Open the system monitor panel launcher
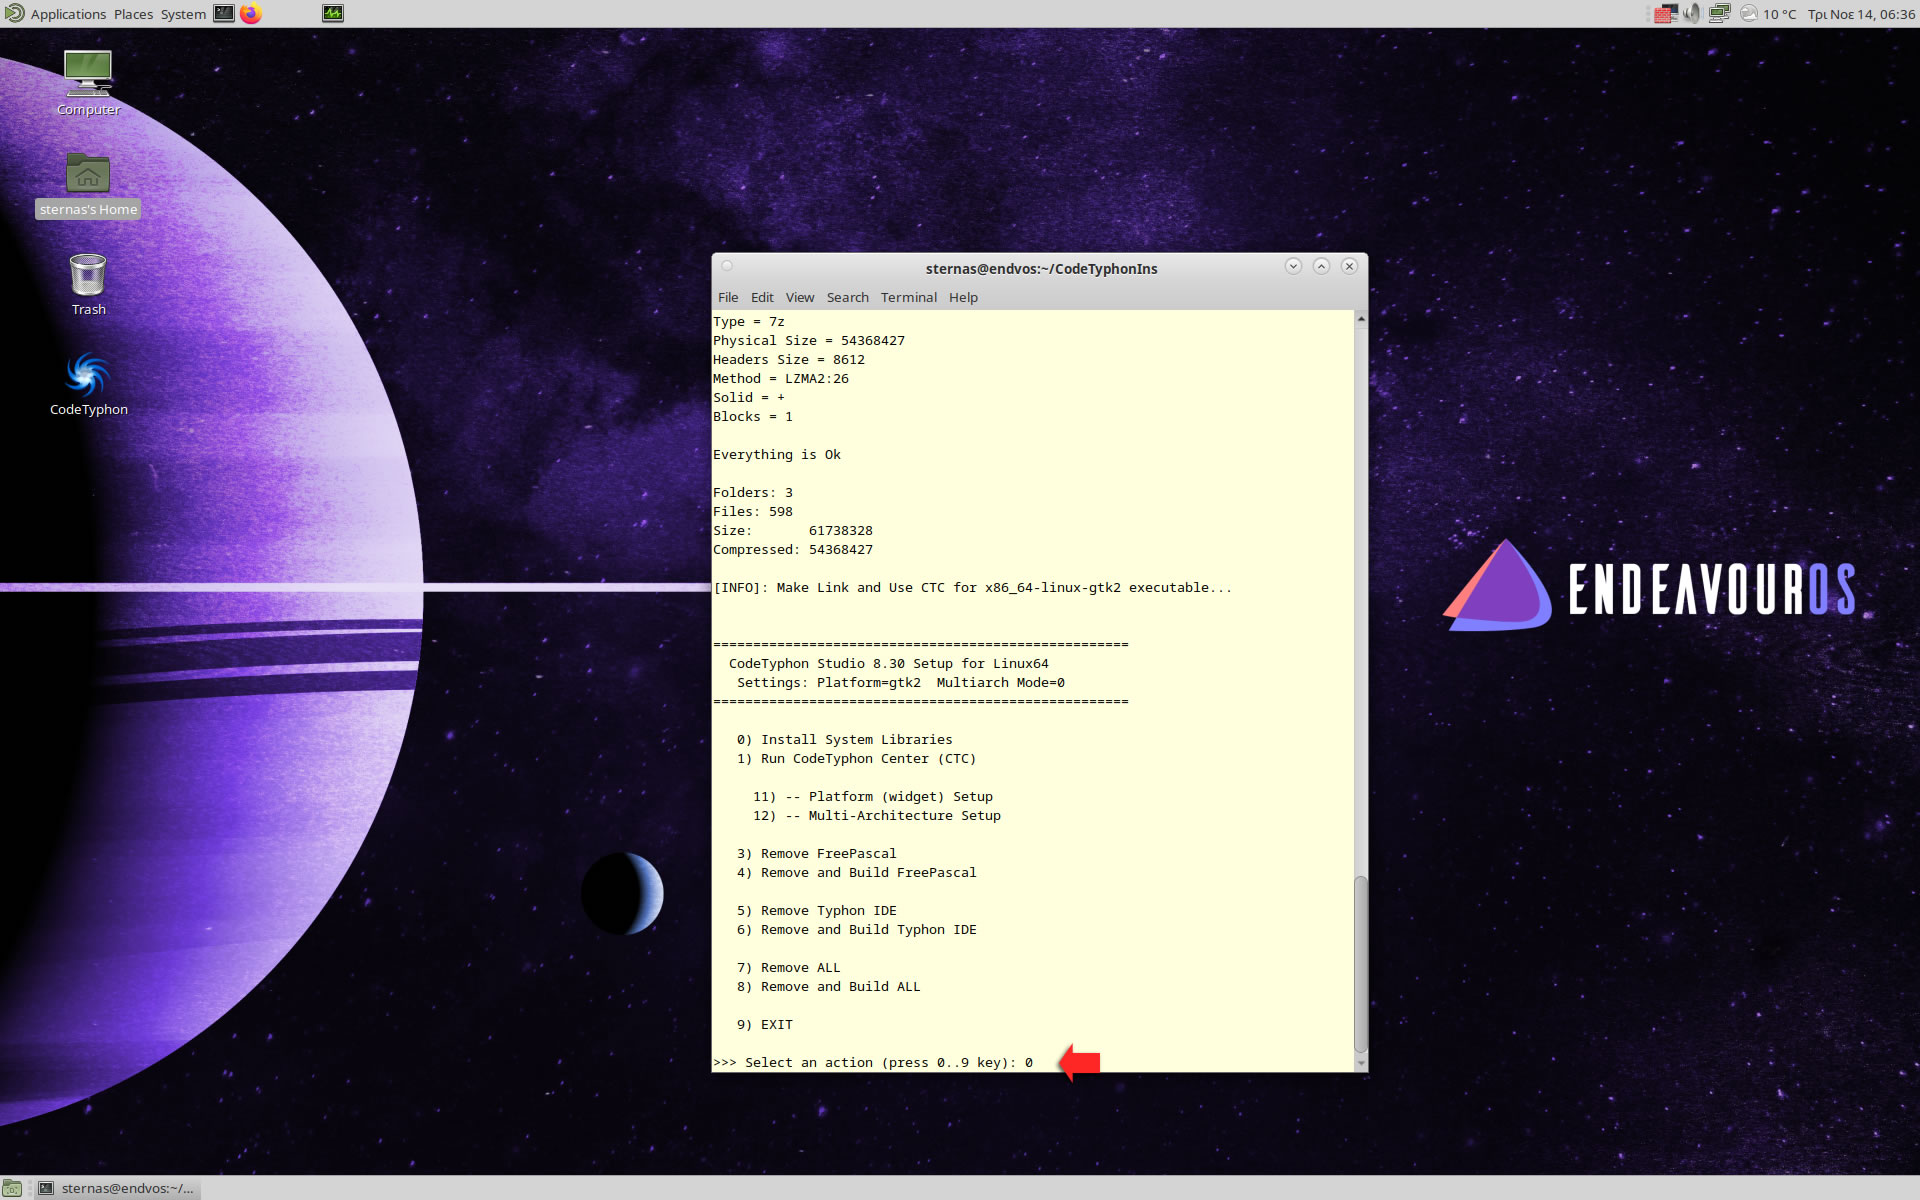 (333, 13)
